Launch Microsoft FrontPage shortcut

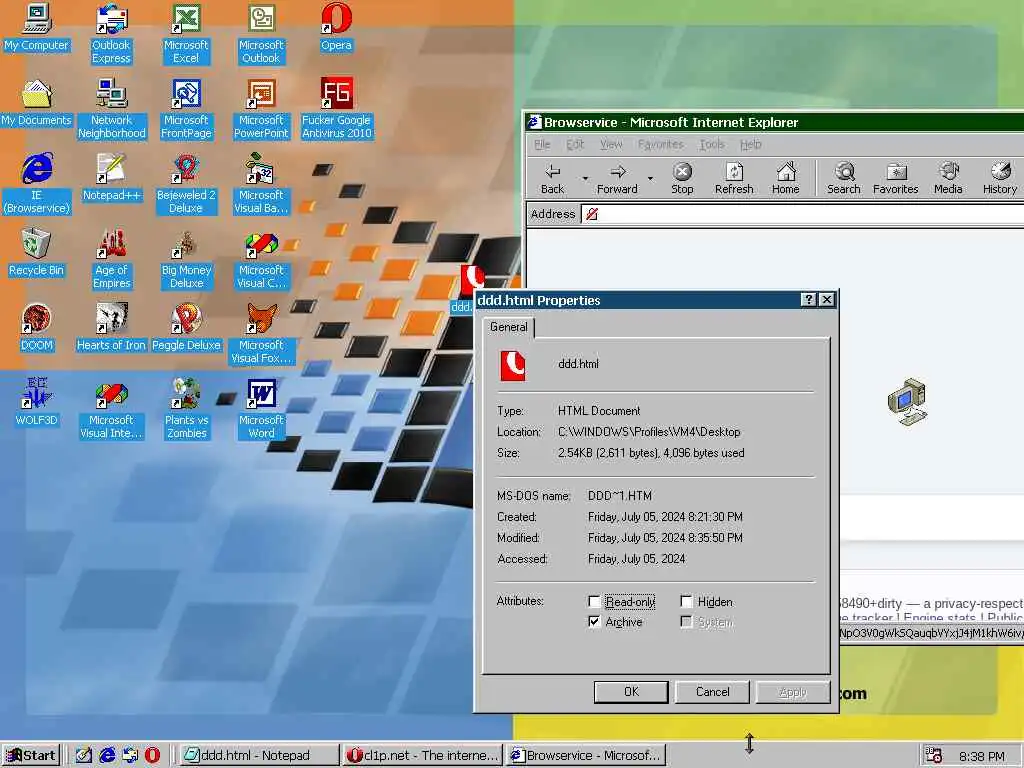pyautogui.click(x=186, y=109)
